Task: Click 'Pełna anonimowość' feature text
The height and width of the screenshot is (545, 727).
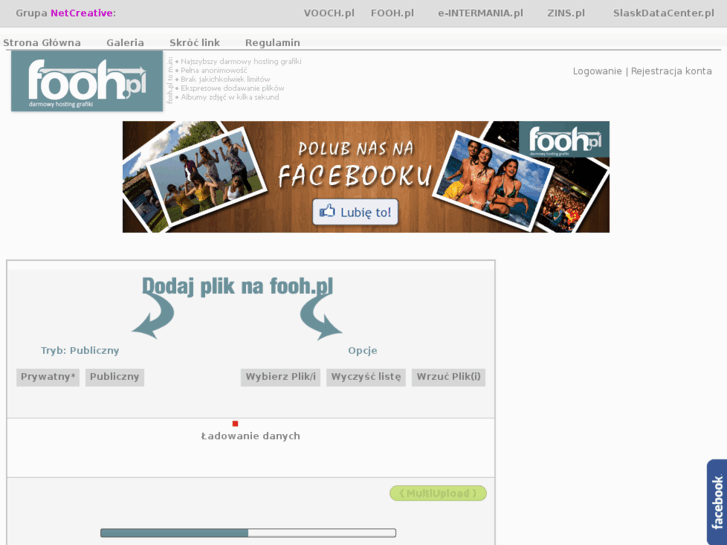Action: pyautogui.click(x=214, y=71)
